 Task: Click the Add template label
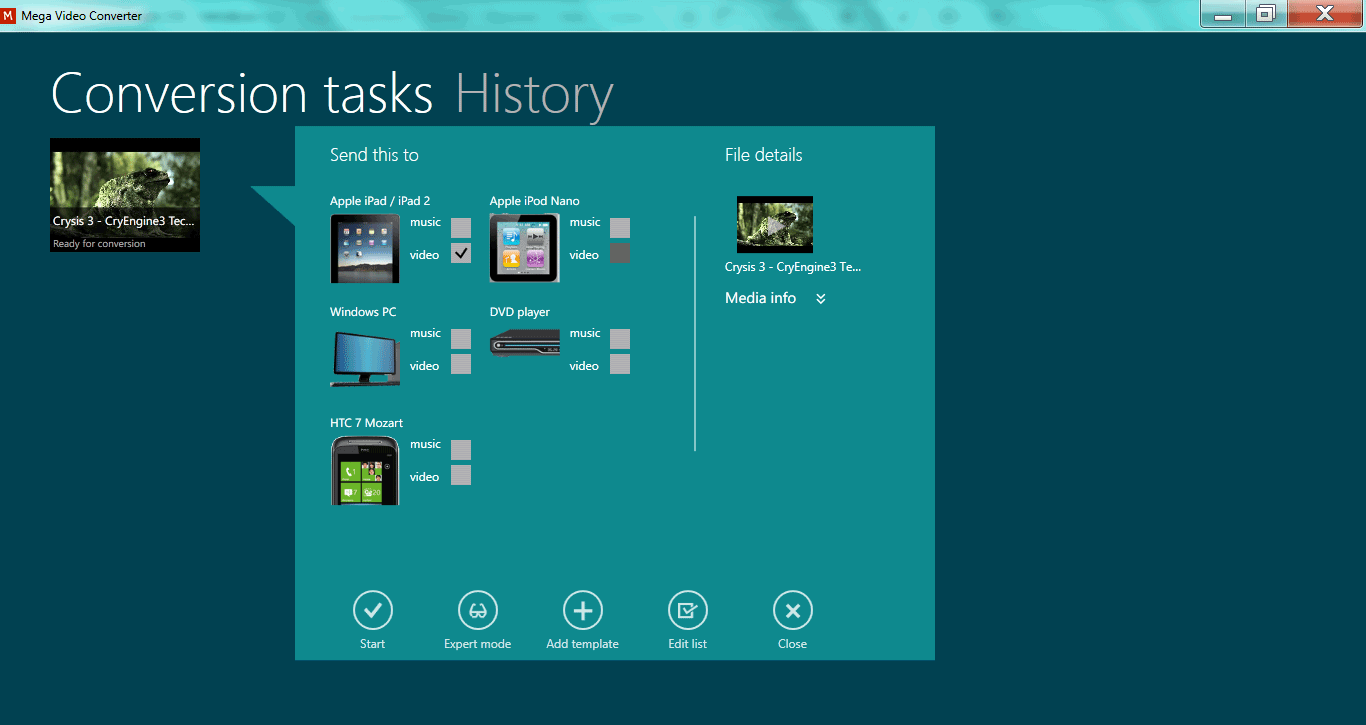click(x=583, y=644)
